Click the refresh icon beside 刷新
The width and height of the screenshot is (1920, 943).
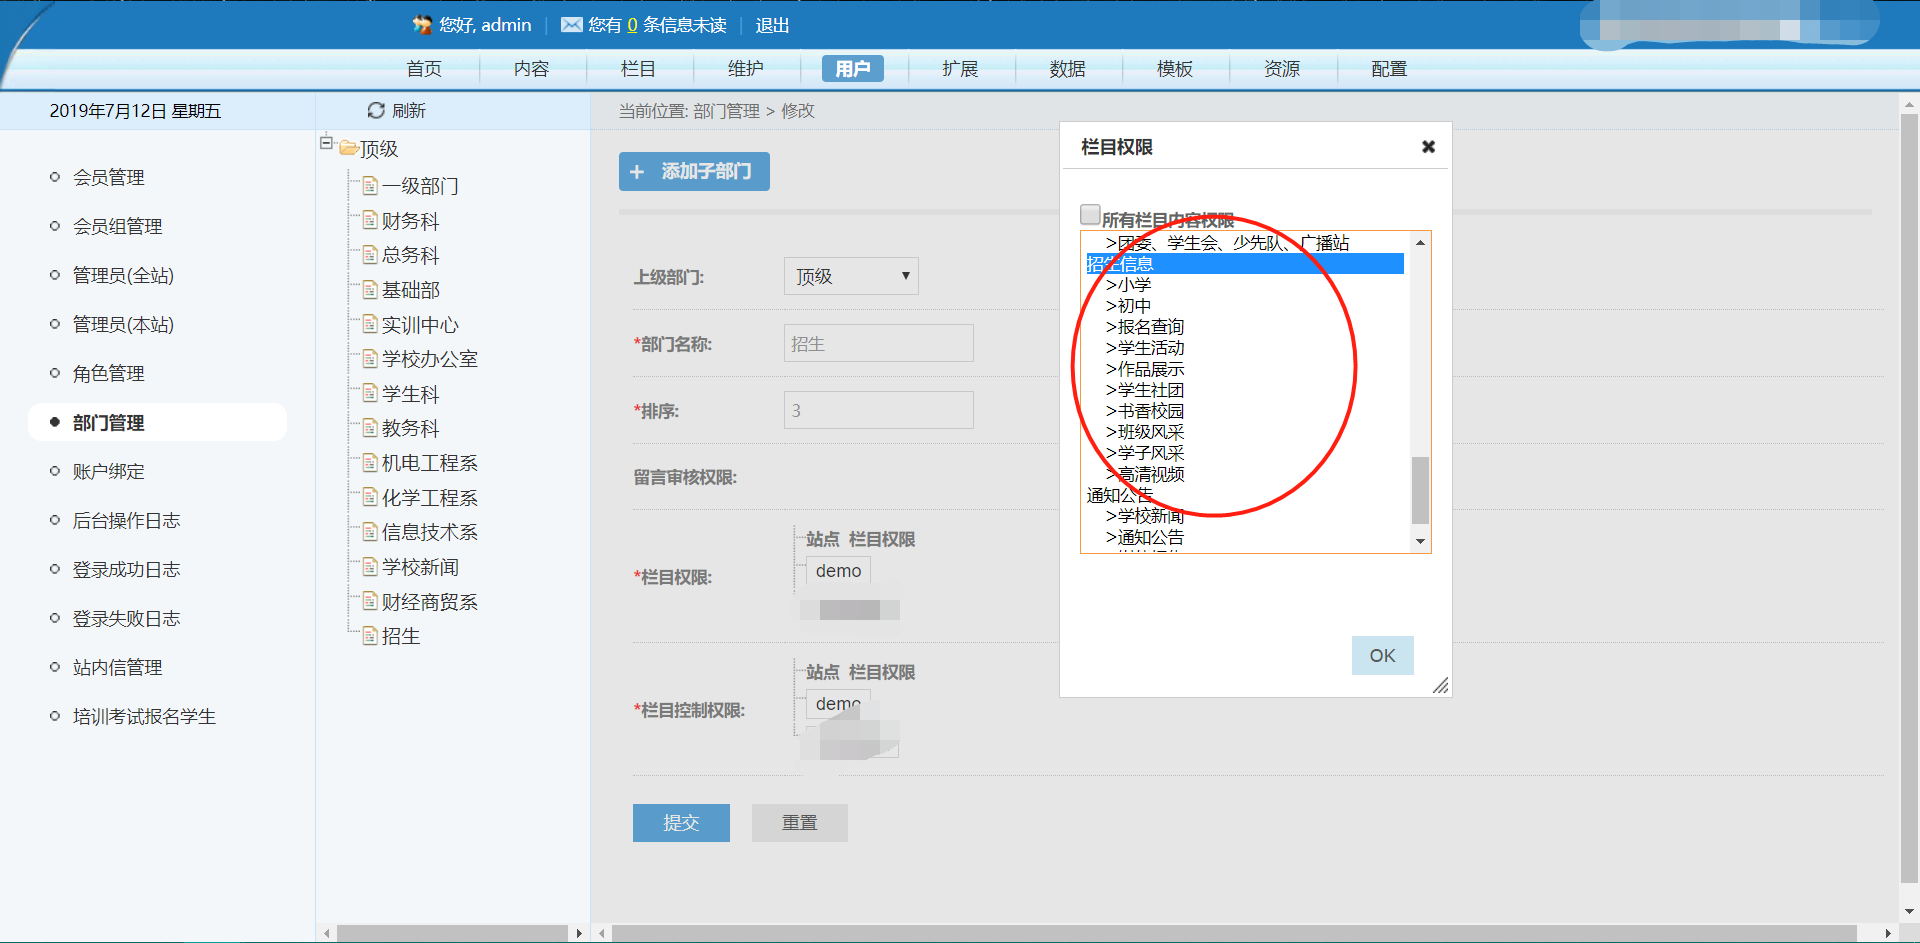coord(376,110)
